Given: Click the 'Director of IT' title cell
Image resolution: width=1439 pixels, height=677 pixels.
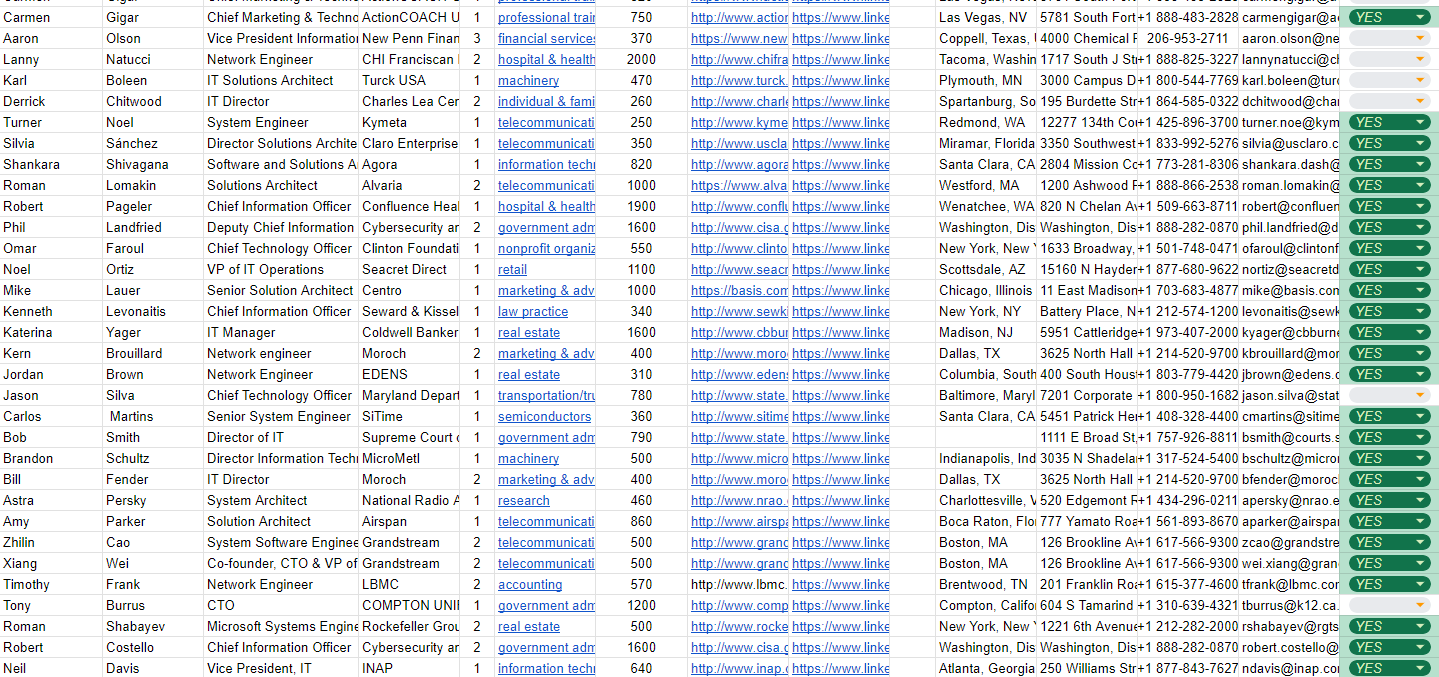Looking at the screenshot, I should (x=281, y=437).
